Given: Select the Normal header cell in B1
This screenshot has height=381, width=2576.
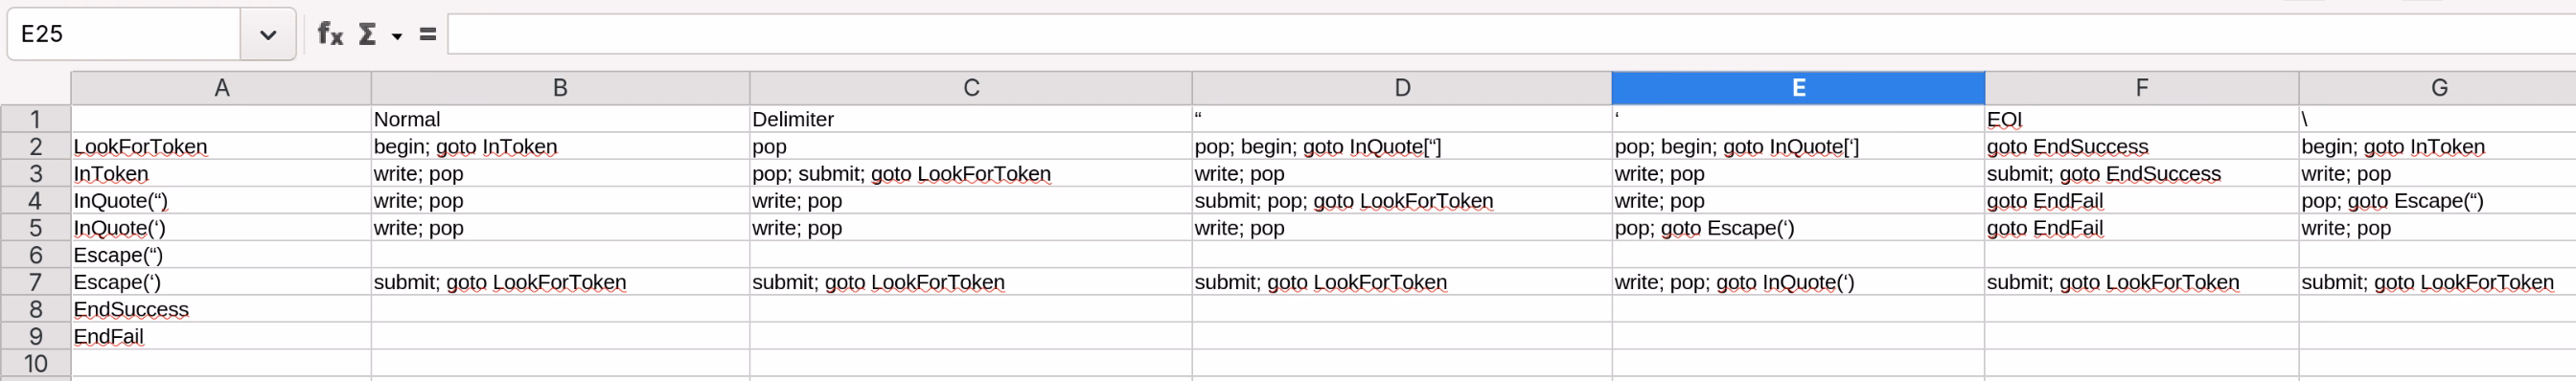Looking at the screenshot, I should (x=560, y=119).
